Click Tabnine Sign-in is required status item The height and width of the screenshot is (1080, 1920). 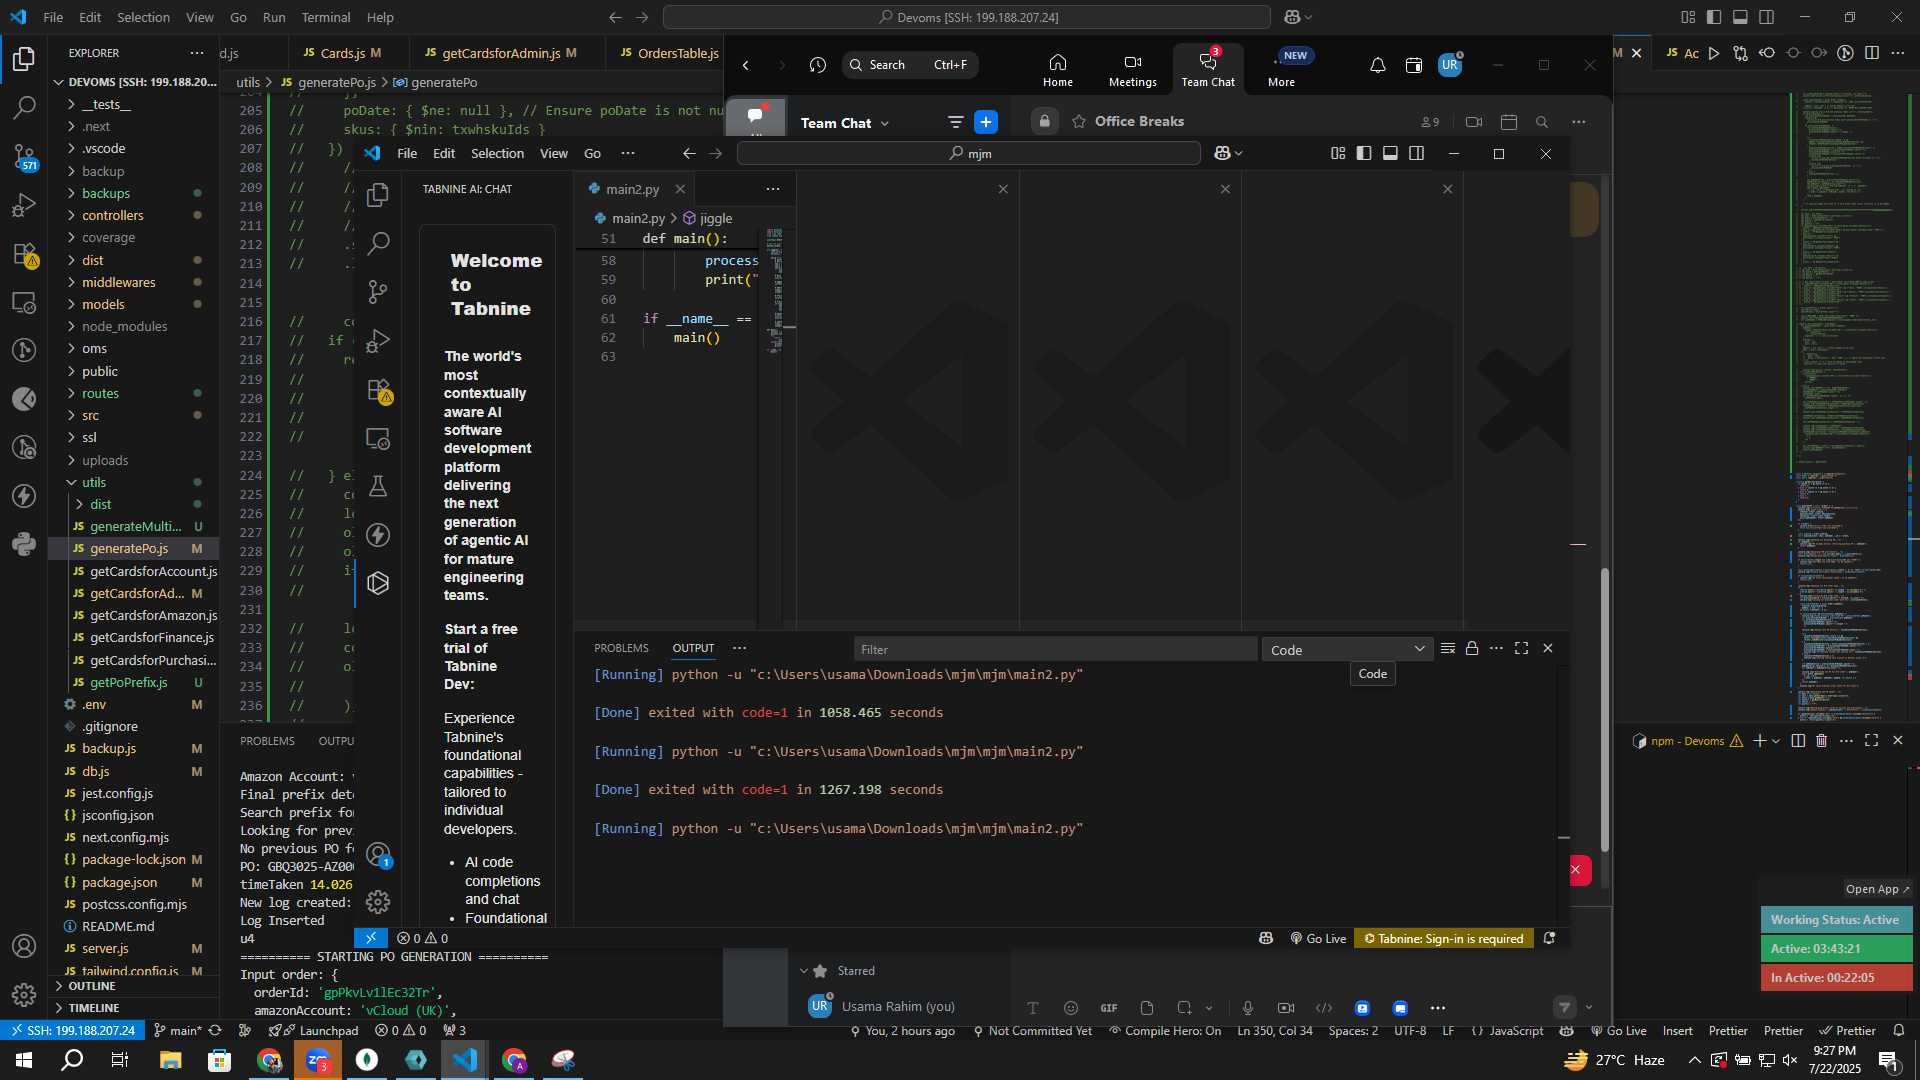[1443, 938]
